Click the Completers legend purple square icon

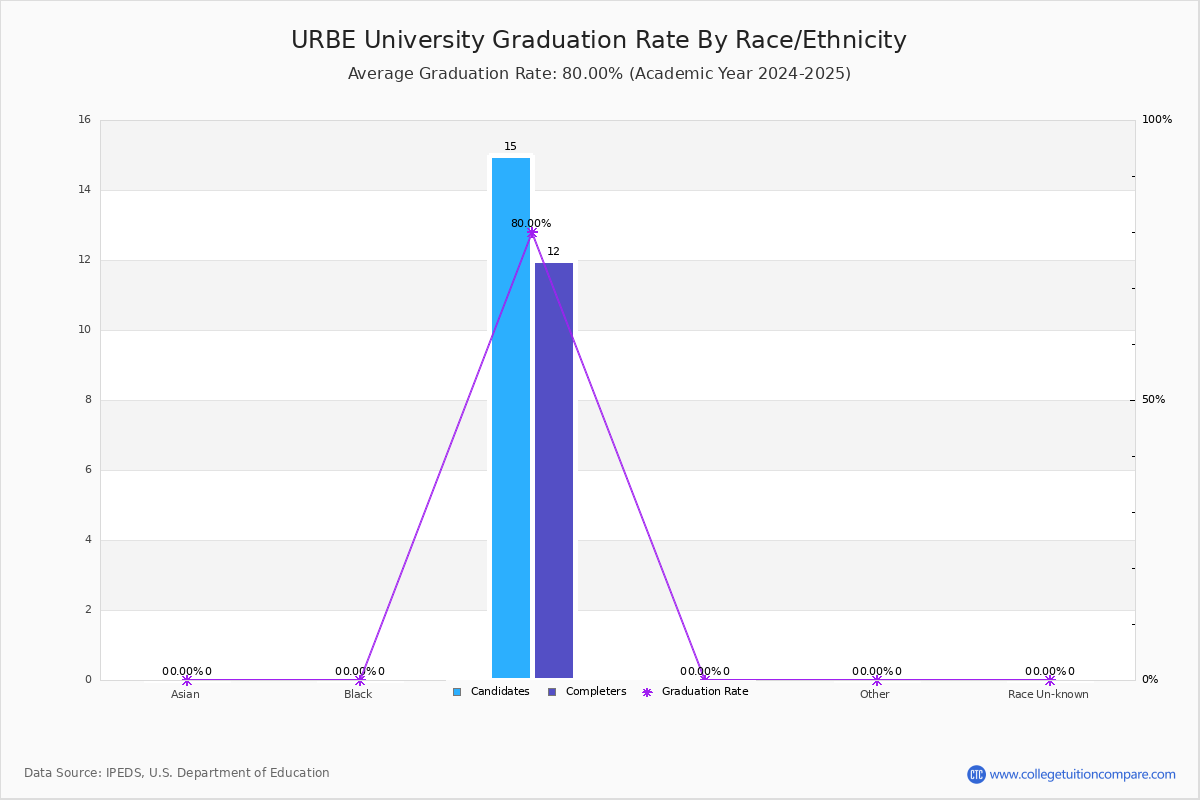(x=552, y=692)
